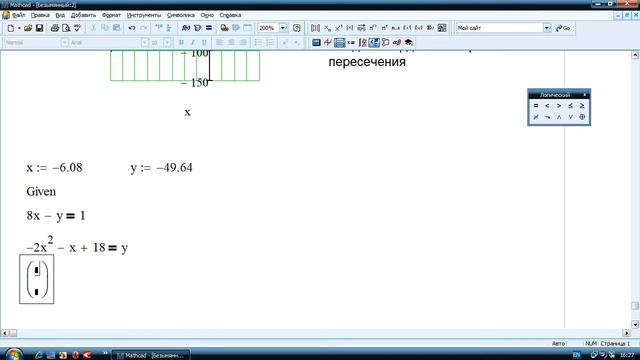
Task: Open the Vector and Matrix palette
Action: (x=339, y=42)
